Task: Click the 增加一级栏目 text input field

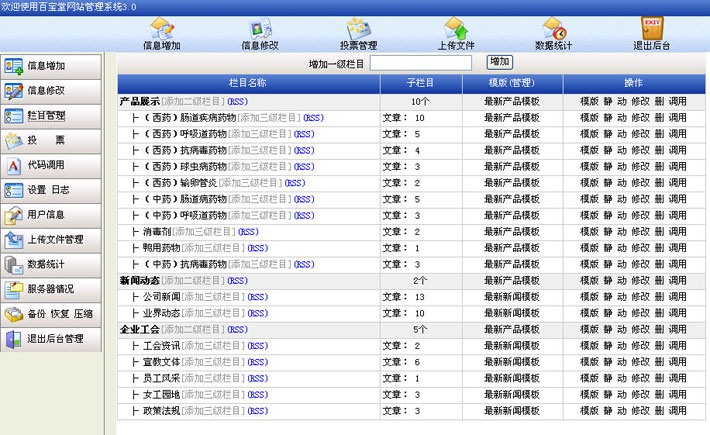Action: pos(421,63)
